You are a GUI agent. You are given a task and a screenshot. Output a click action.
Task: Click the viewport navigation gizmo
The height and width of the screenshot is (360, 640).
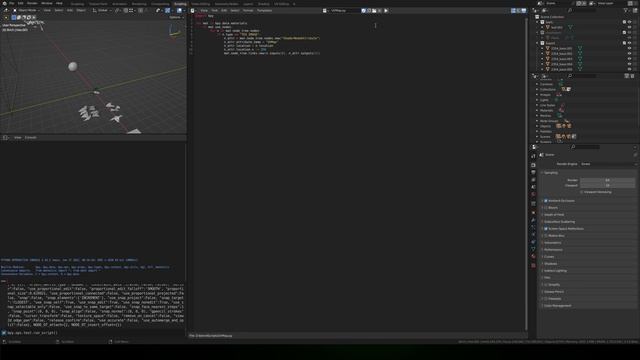point(175,31)
